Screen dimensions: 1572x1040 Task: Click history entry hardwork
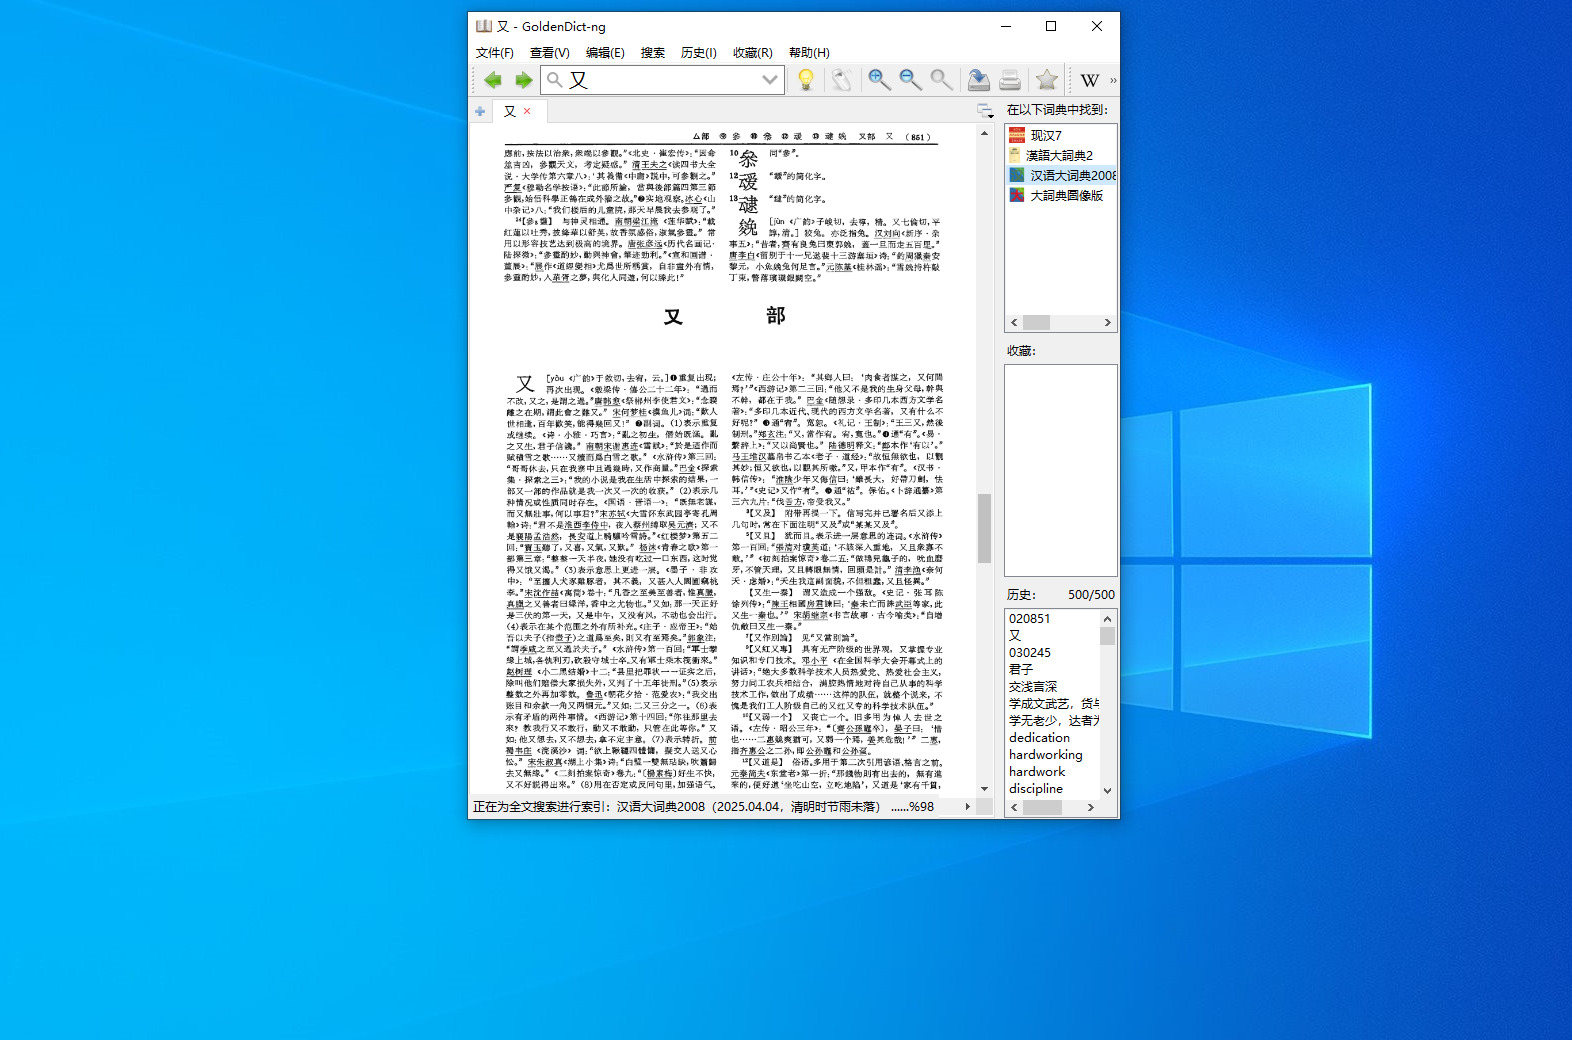click(1037, 771)
